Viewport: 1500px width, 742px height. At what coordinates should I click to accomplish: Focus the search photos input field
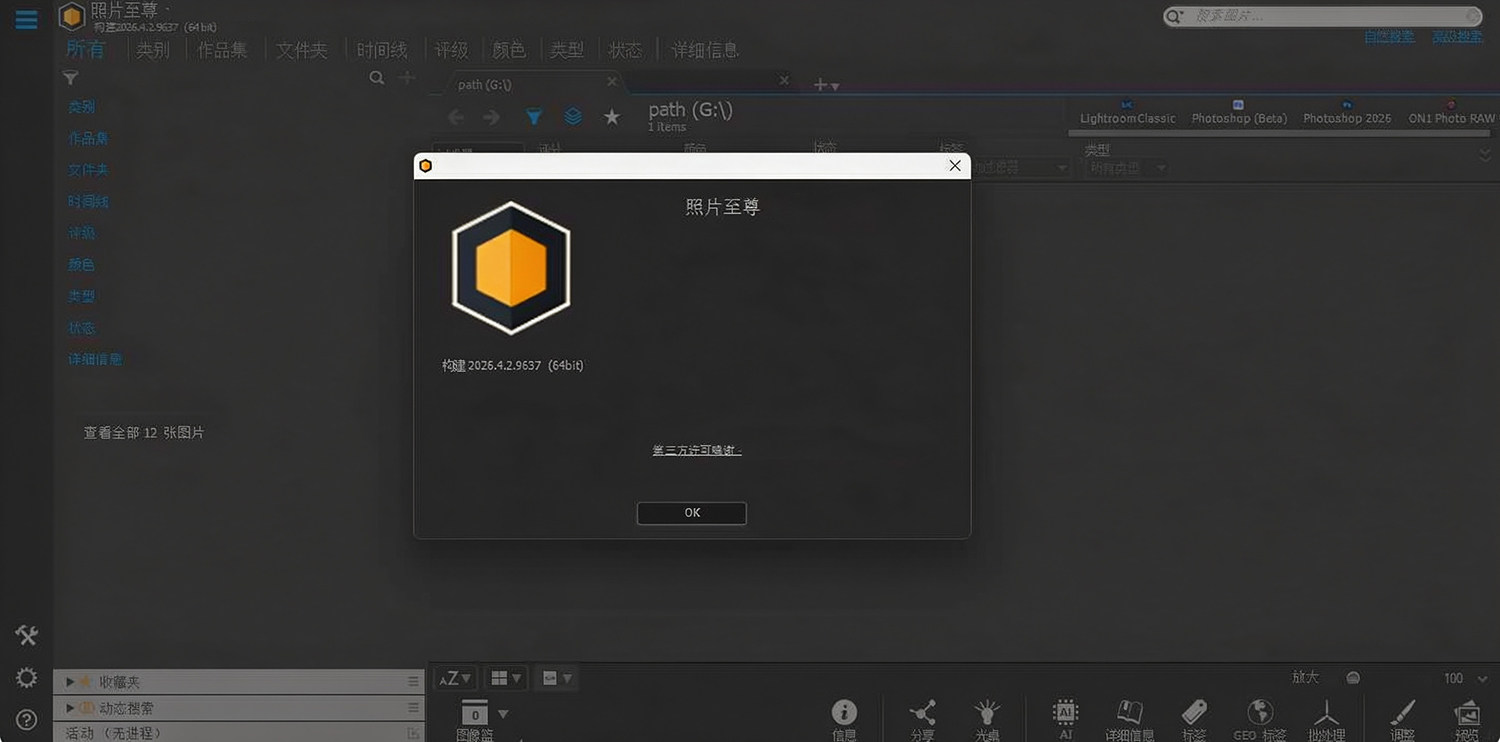click(1322, 16)
